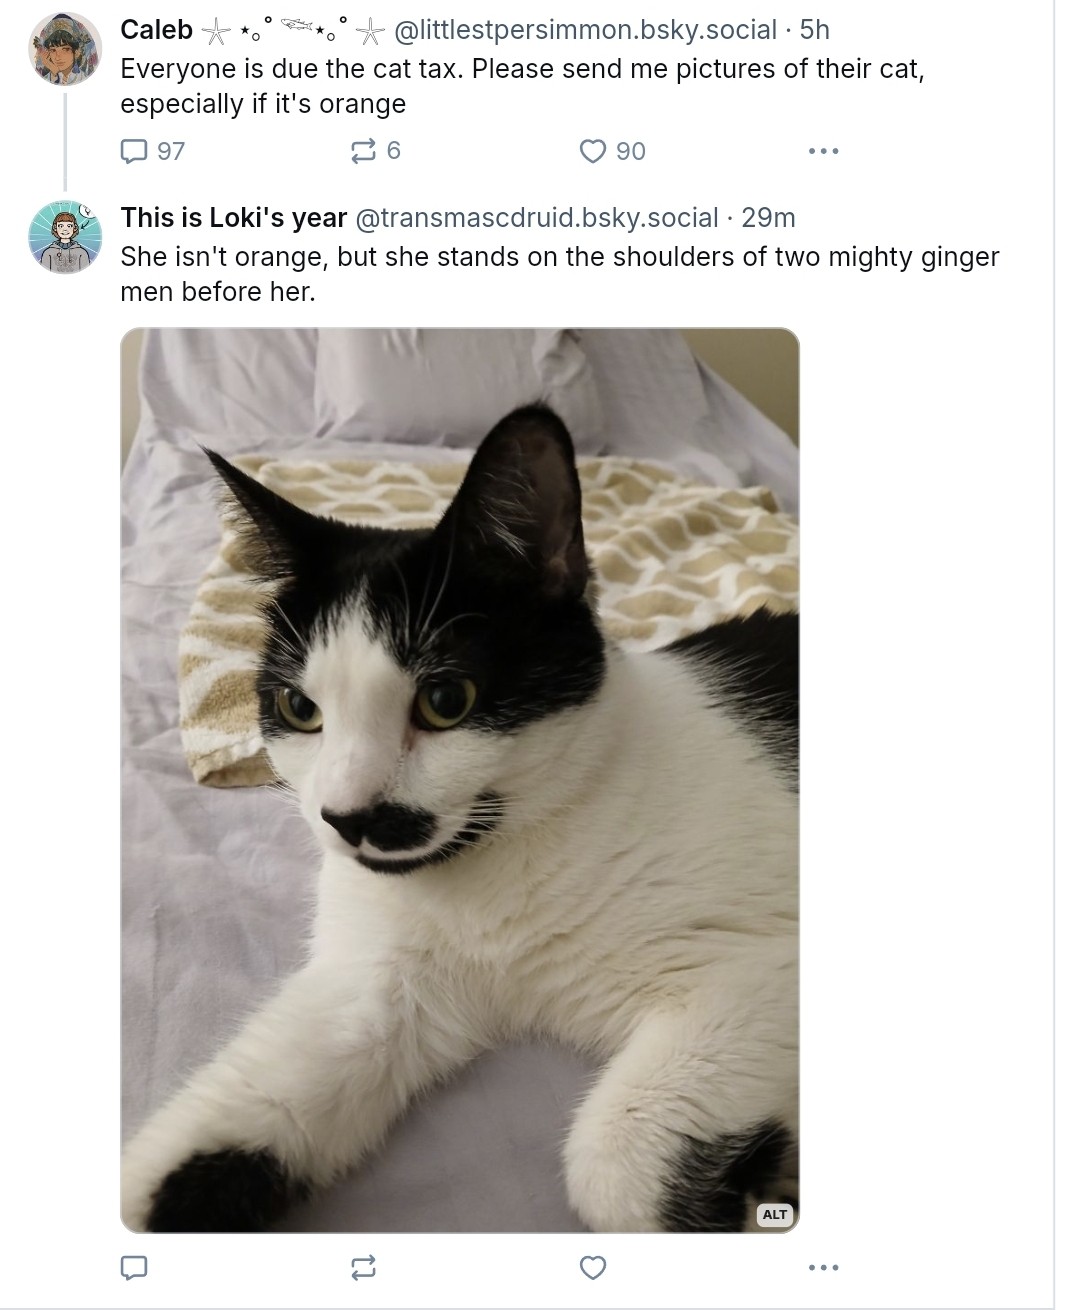Viewport: 1080px width, 1310px height.
Task: Like Caleb's post with 90 likes
Action: click(x=593, y=151)
